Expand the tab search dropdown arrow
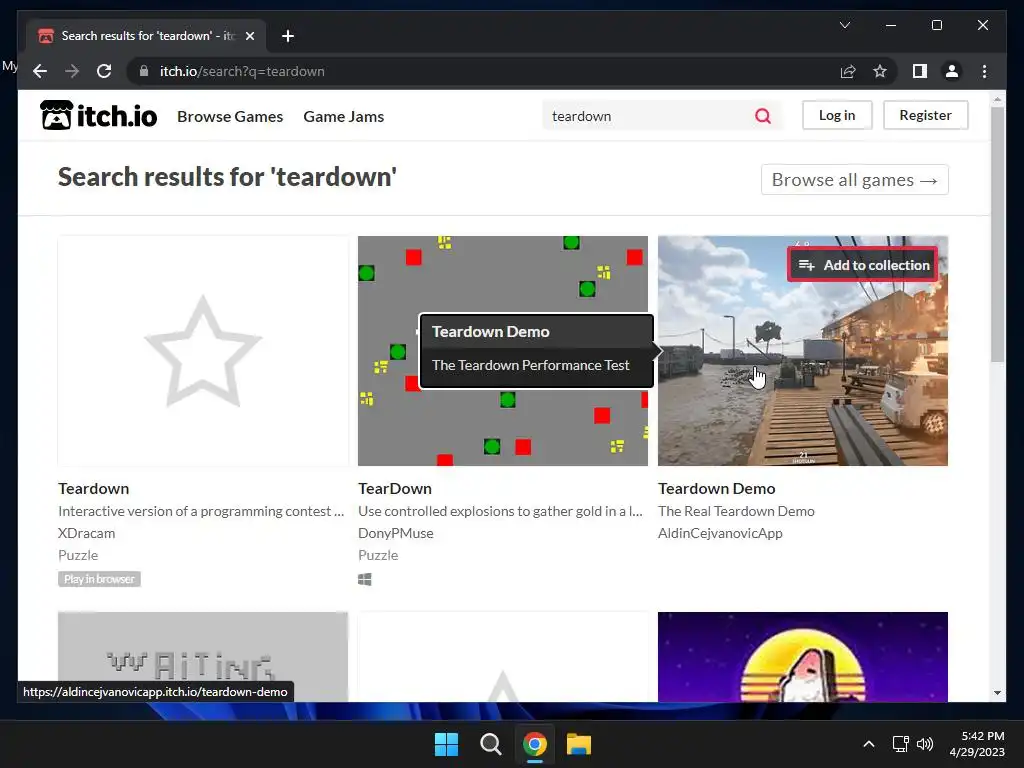Viewport: 1024px width, 768px height. (844, 25)
